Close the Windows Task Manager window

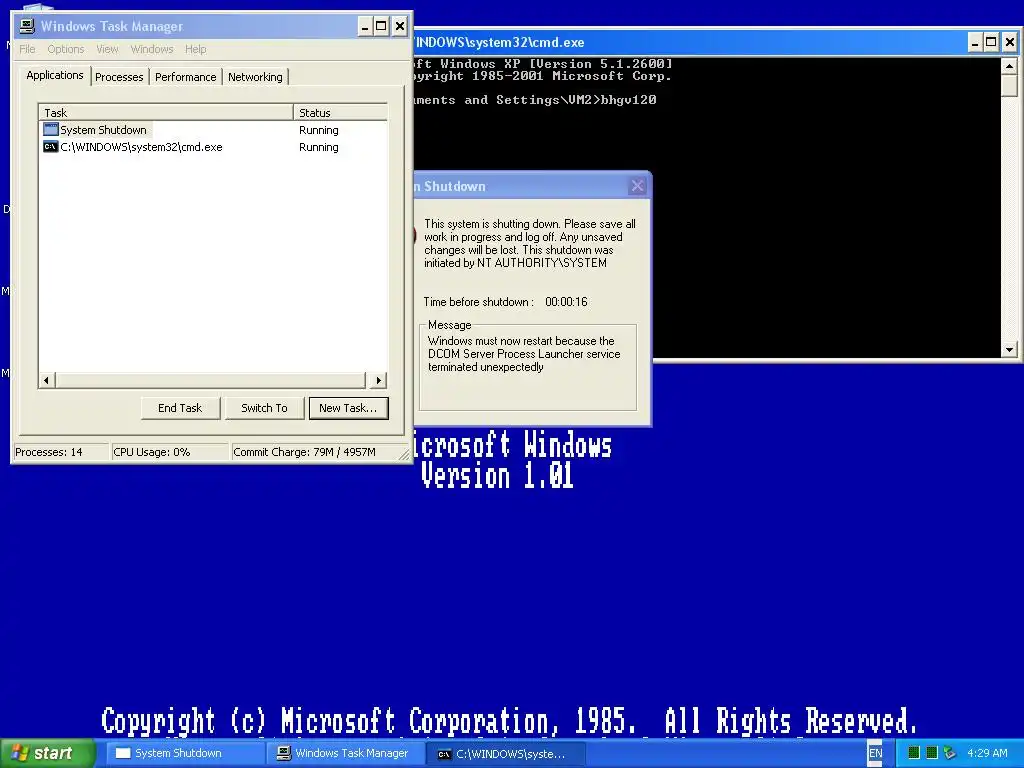(x=400, y=27)
